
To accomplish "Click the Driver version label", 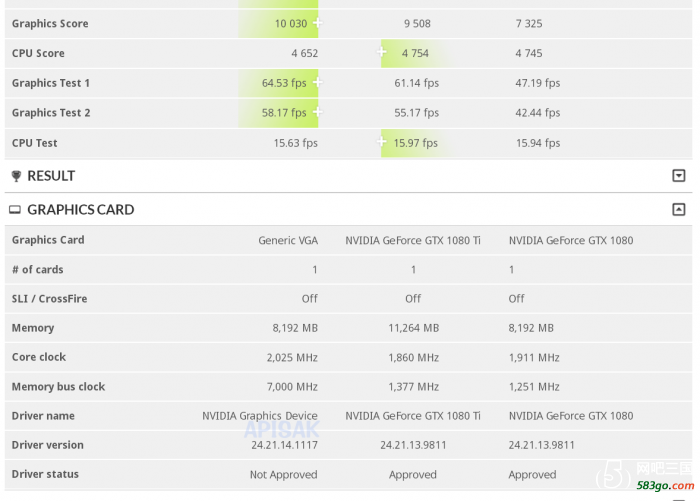I will (48, 445).
